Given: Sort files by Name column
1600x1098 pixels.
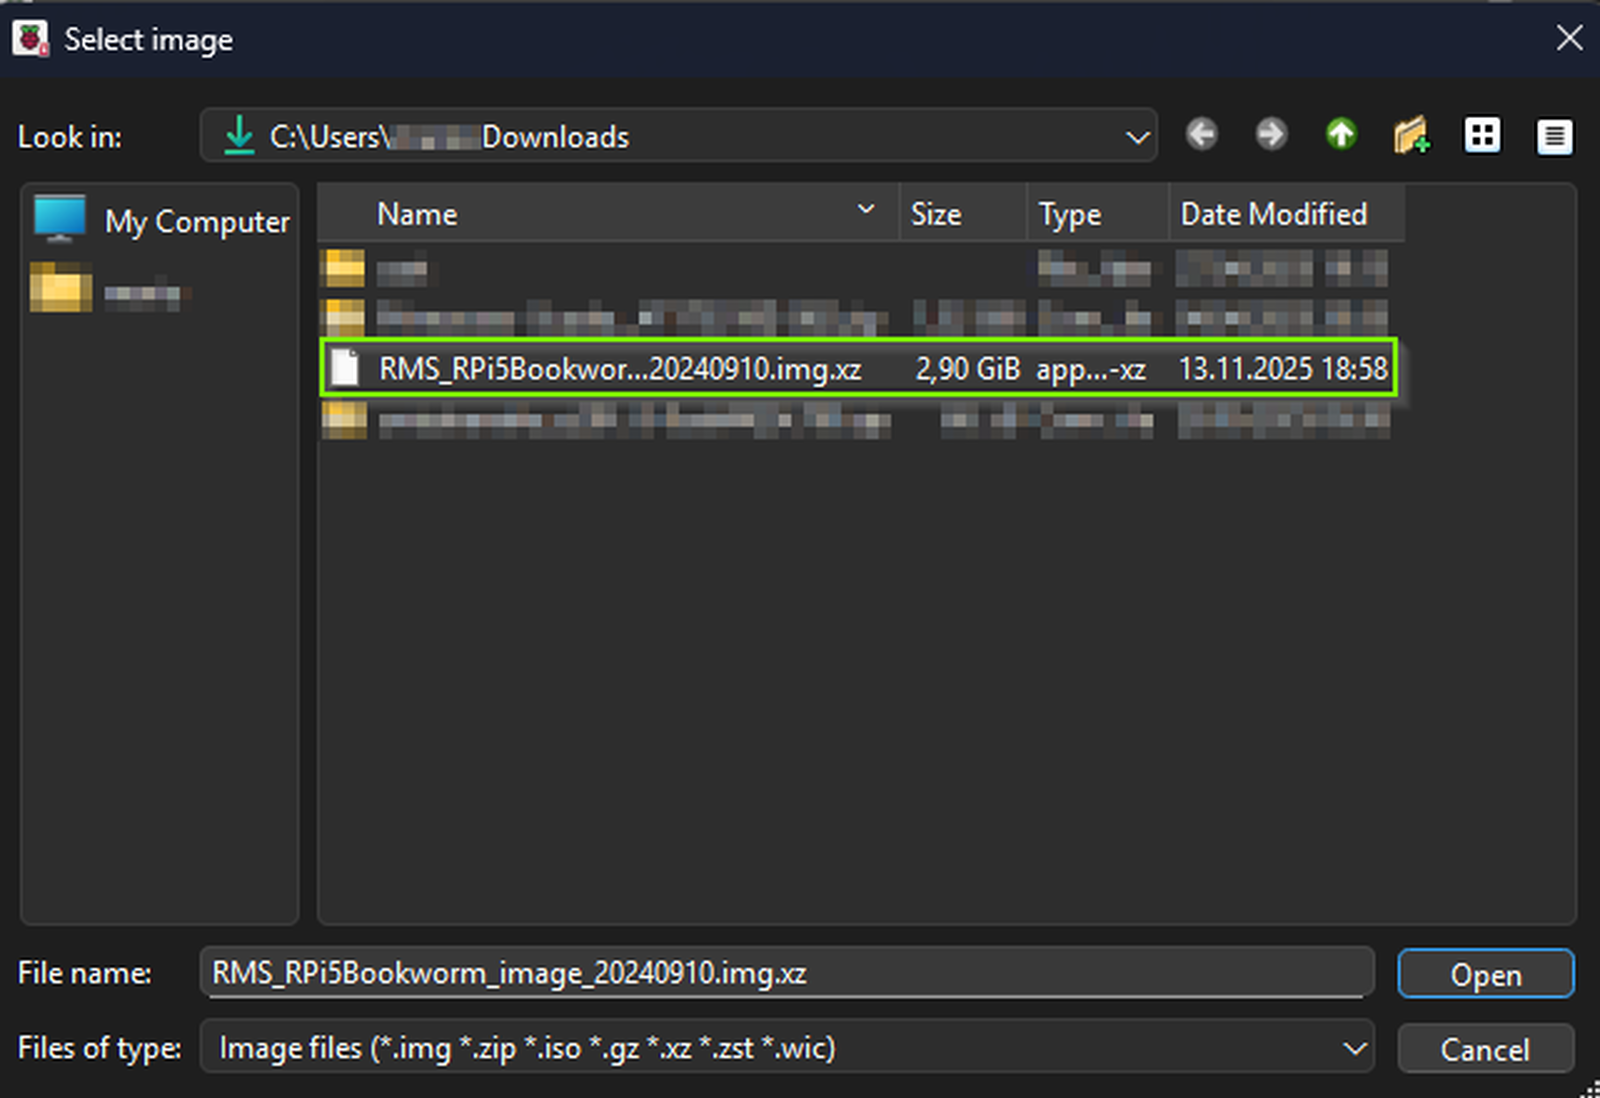Looking at the screenshot, I should coord(609,214).
